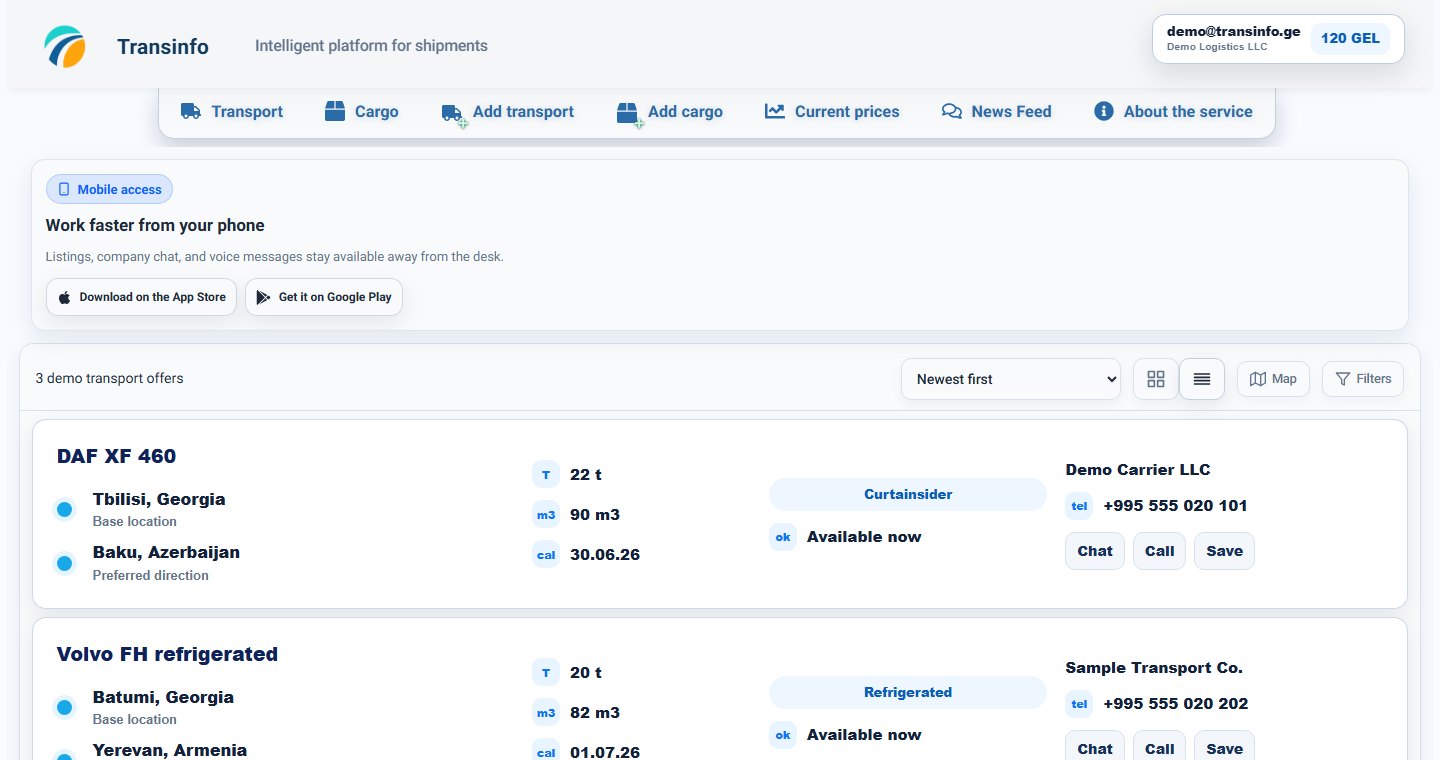Toggle the Map view button
Viewport: 1440px width, 760px height.
pyautogui.click(x=1273, y=379)
